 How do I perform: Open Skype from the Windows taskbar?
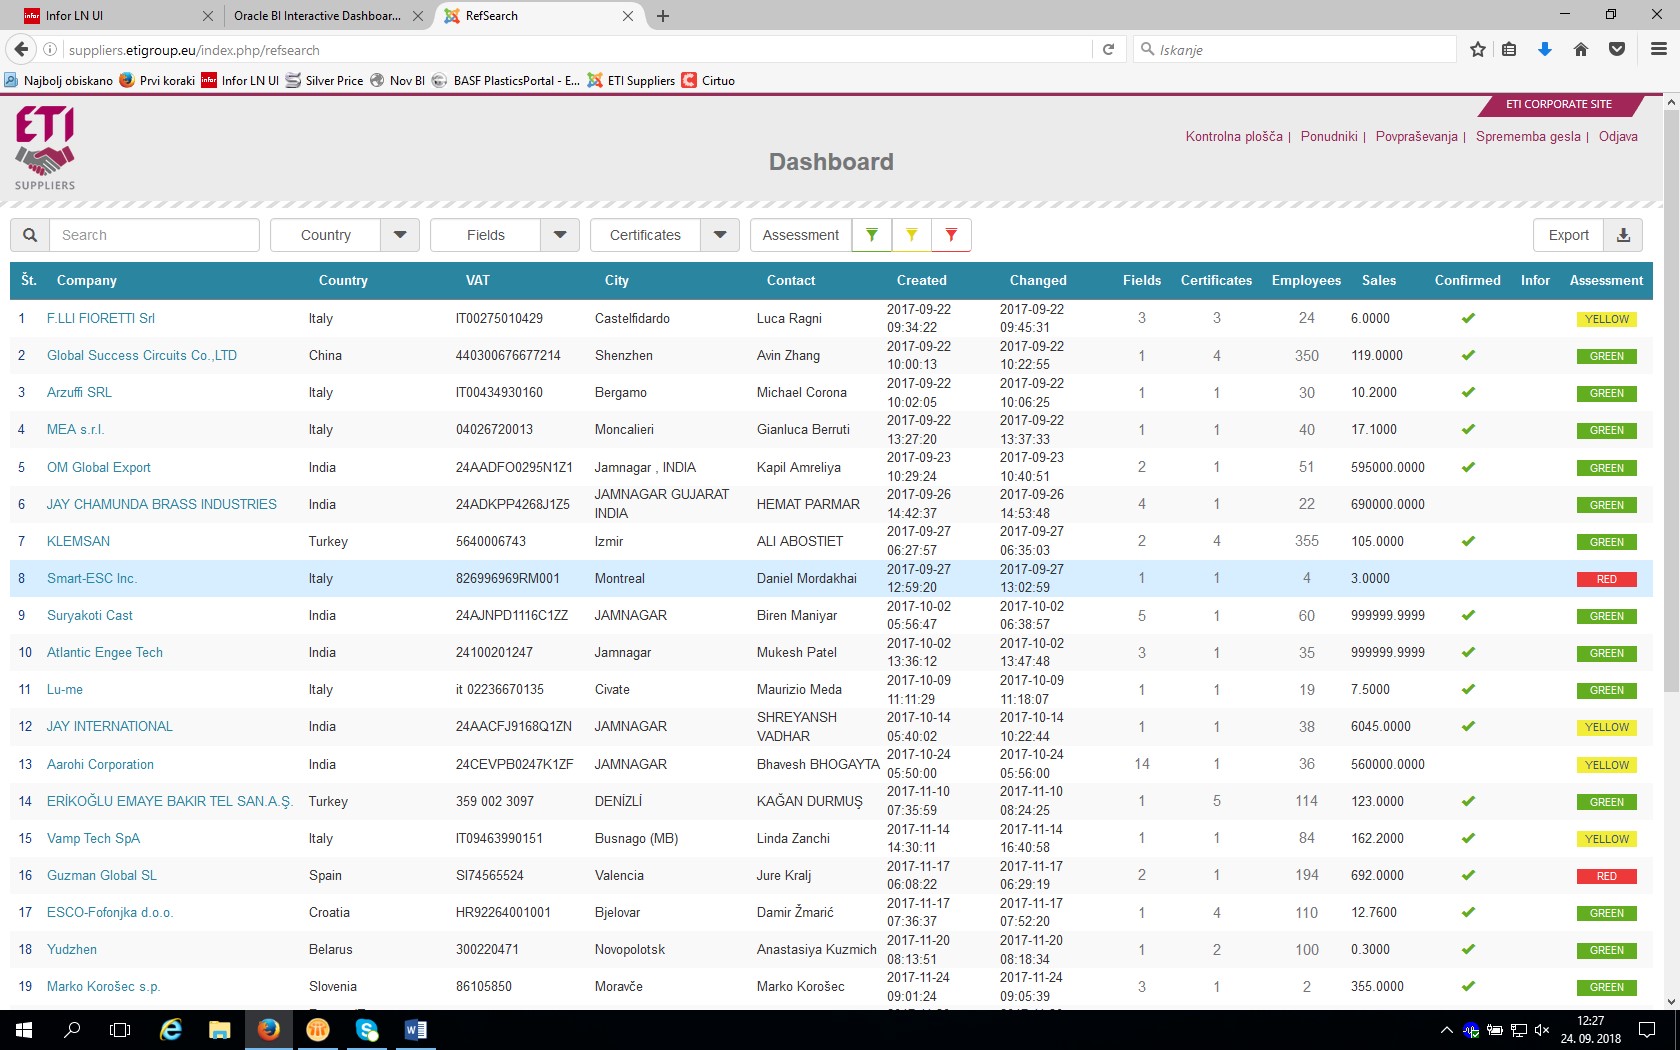coord(367,1029)
